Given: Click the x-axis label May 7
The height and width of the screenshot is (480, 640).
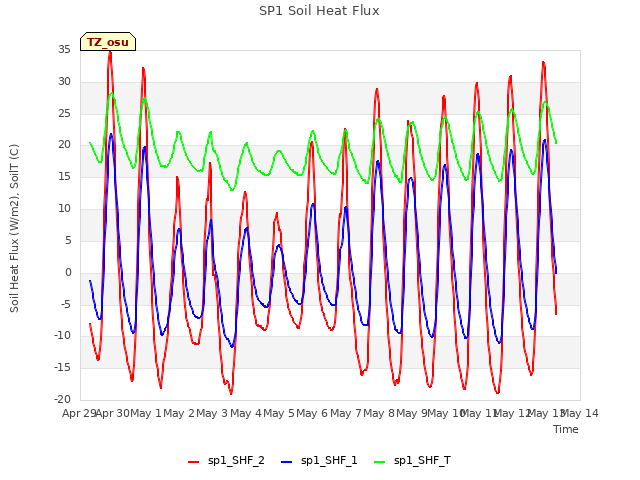Looking at the screenshot, I should 346,413.
